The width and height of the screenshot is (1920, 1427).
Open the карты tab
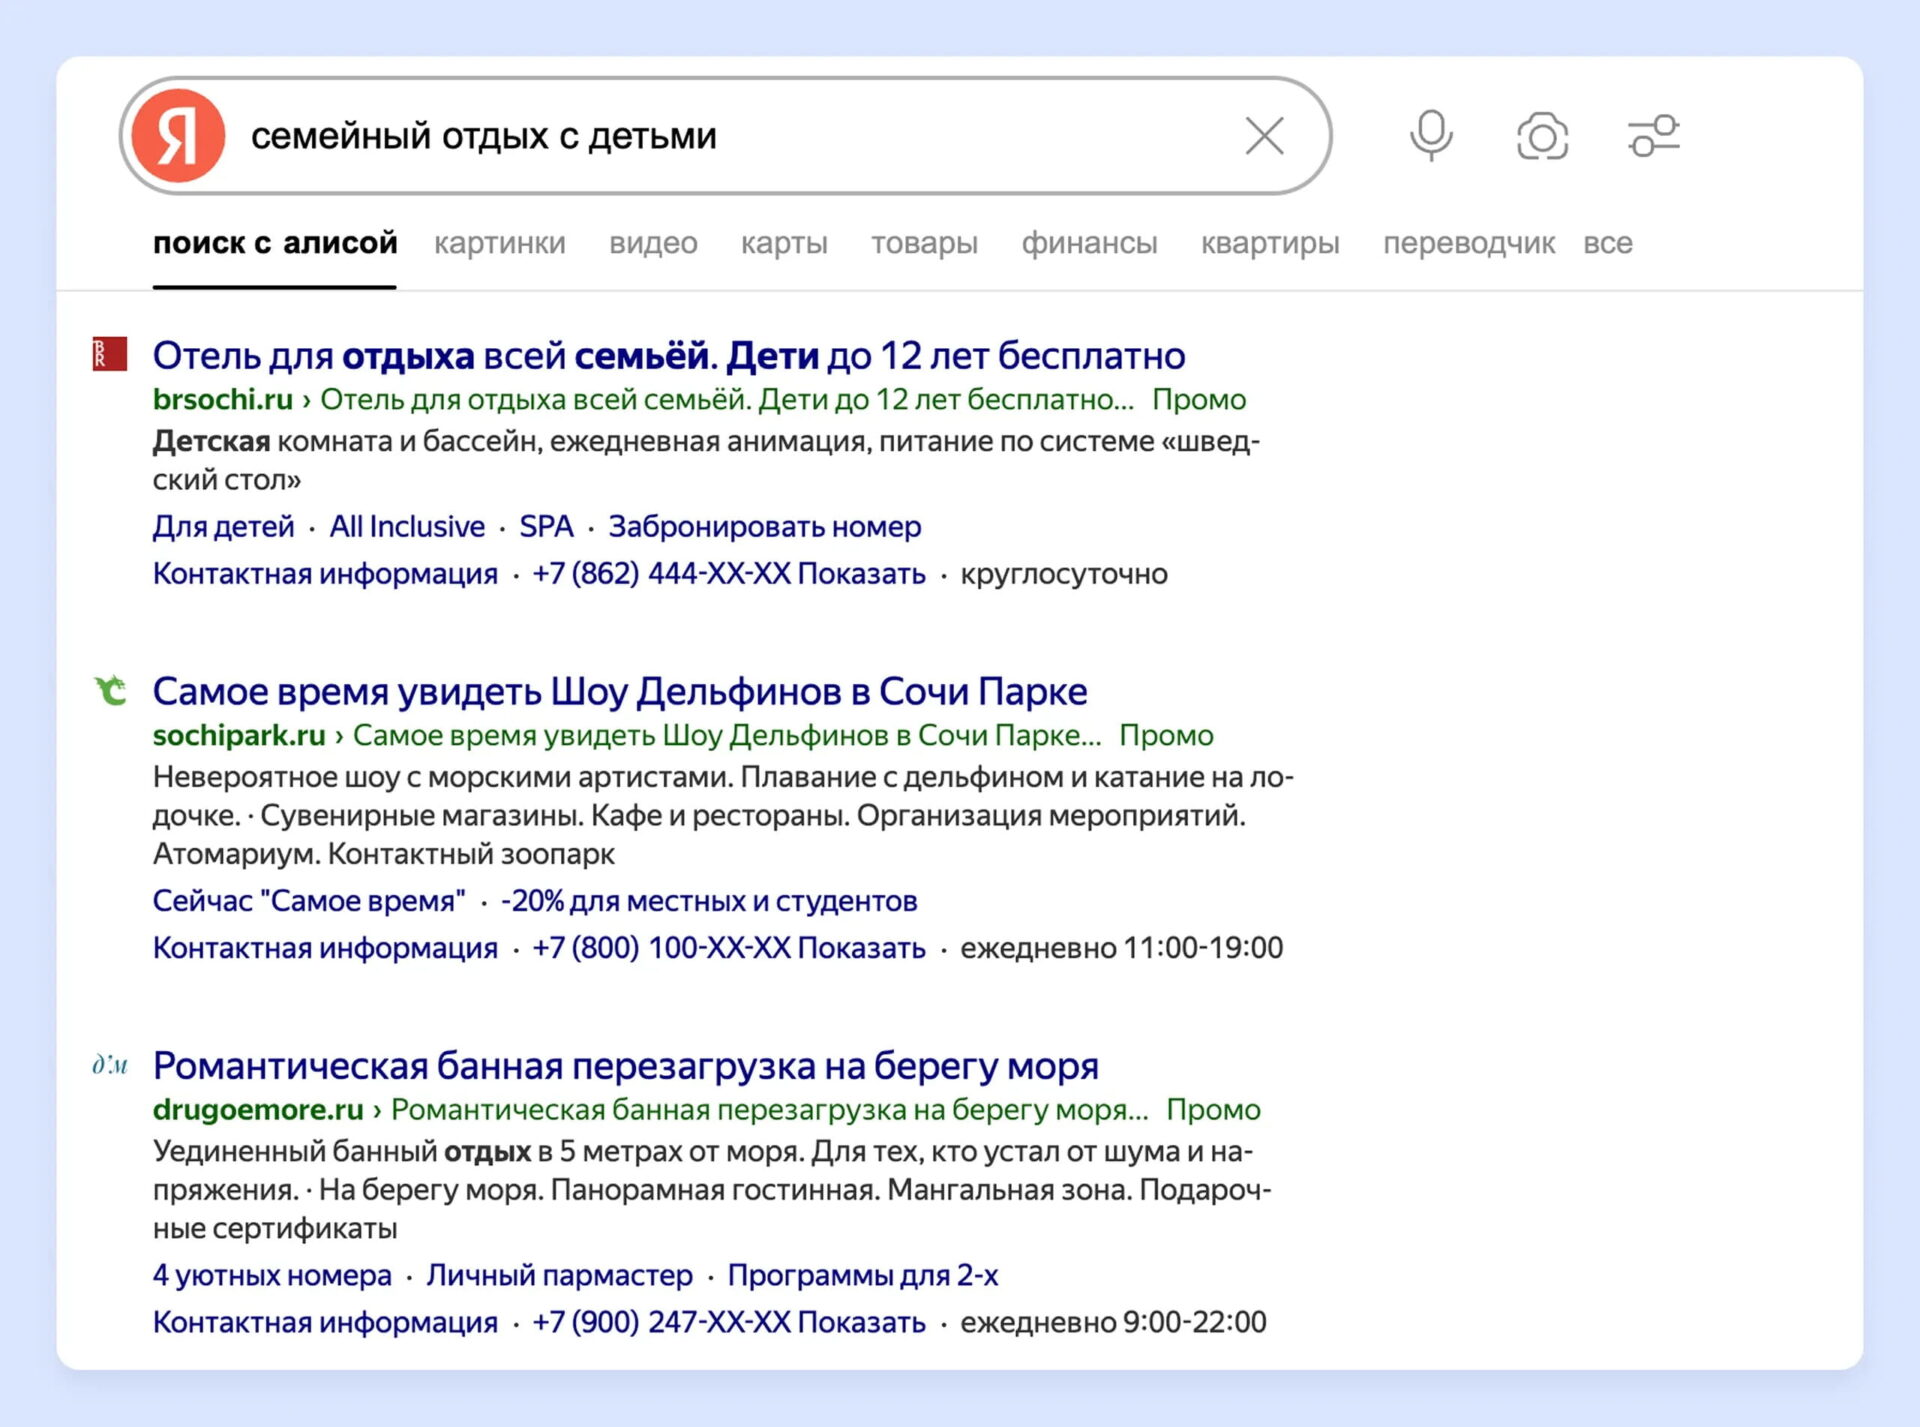tap(784, 243)
